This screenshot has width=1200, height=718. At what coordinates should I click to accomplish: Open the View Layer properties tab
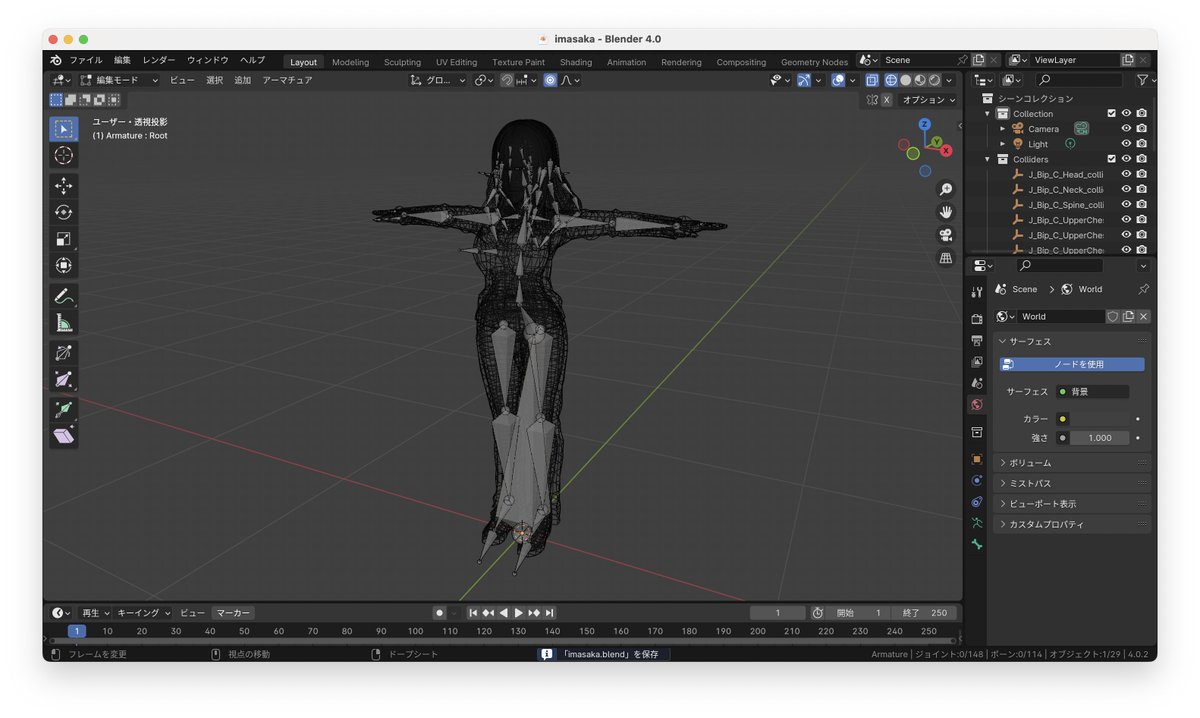(977, 362)
